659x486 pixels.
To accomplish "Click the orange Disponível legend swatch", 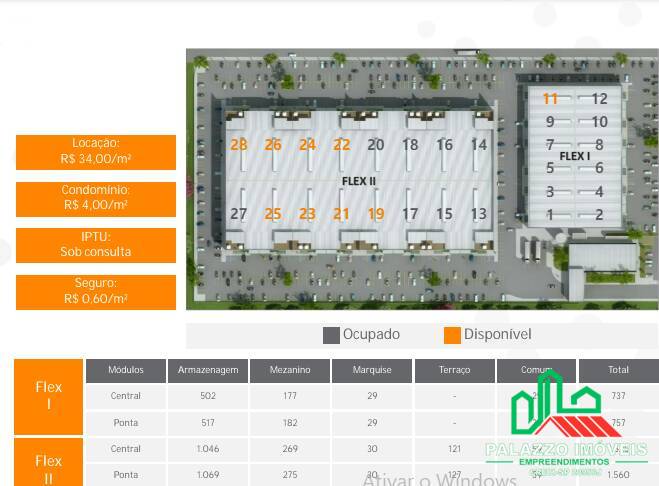I will [x=452, y=335].
